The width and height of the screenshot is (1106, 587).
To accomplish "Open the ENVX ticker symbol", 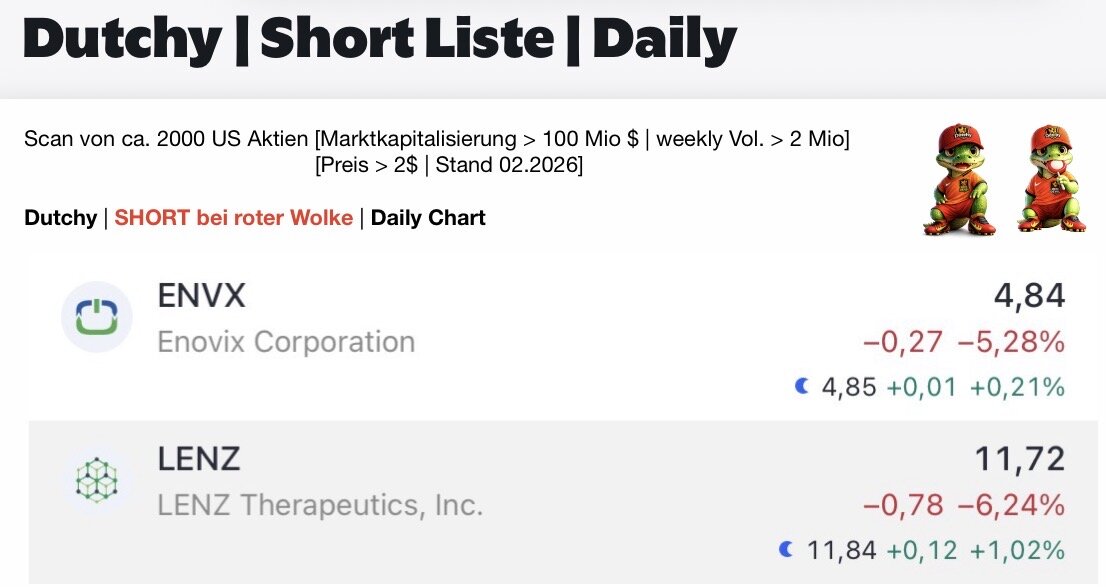I will pyautogui.click(x=201, y=296).
